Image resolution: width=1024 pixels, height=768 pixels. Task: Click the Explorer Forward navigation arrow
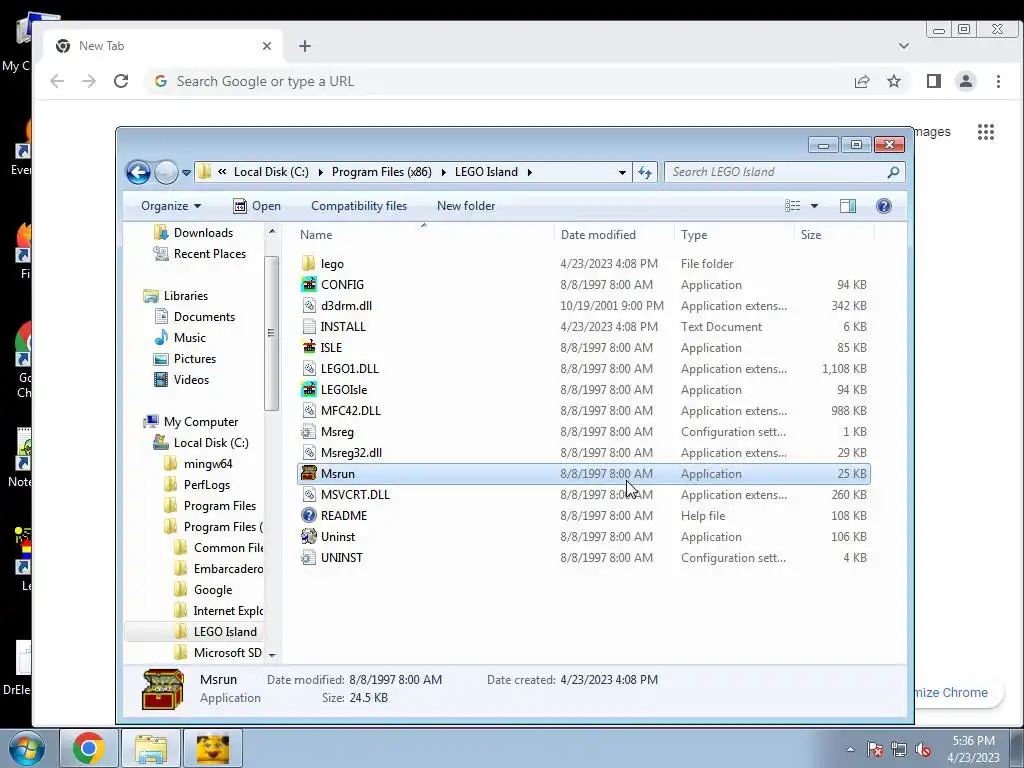coord(167,172)
